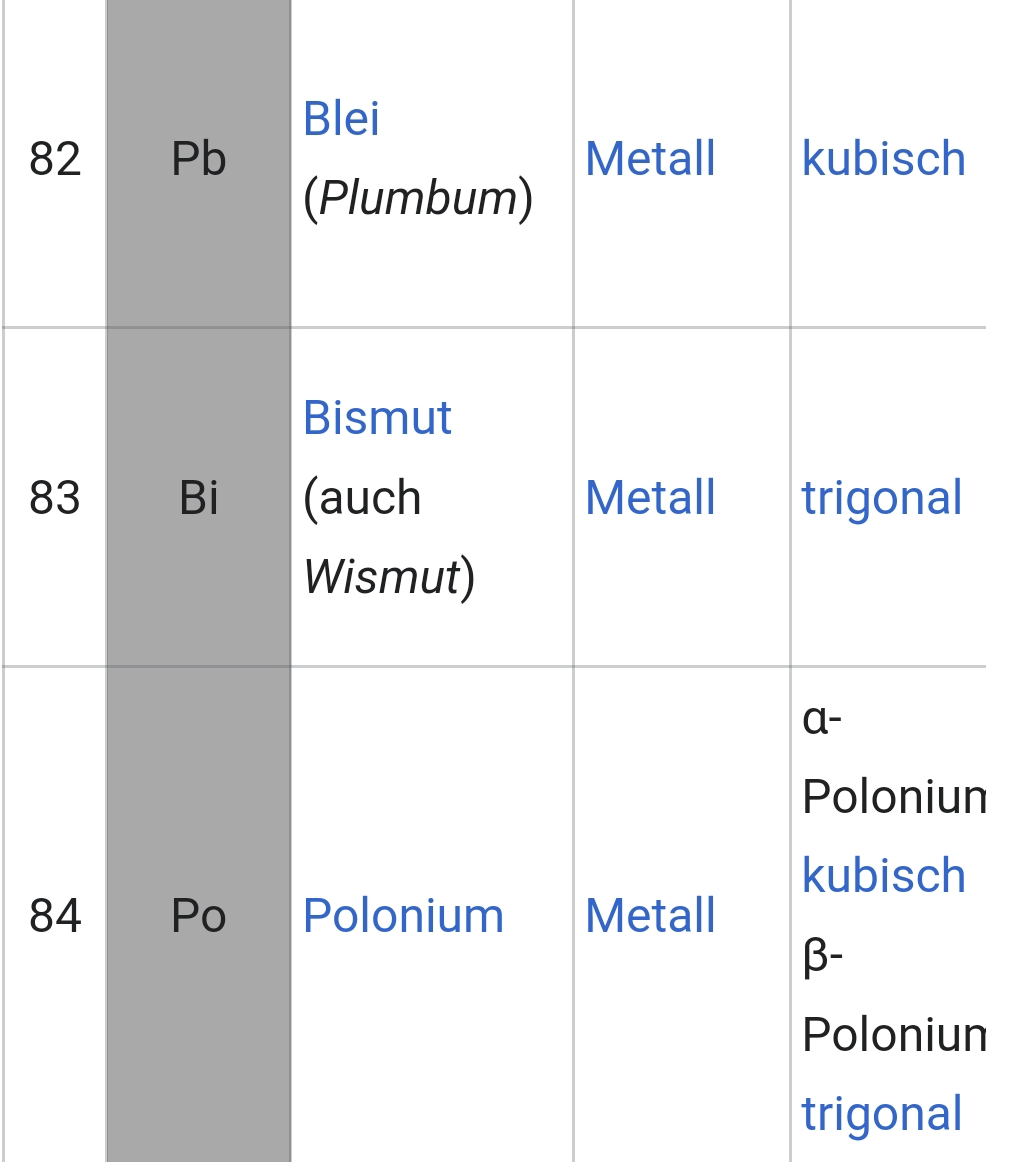Click Metall link in the Bi row

pyautogui.click(x=650, y=497)
